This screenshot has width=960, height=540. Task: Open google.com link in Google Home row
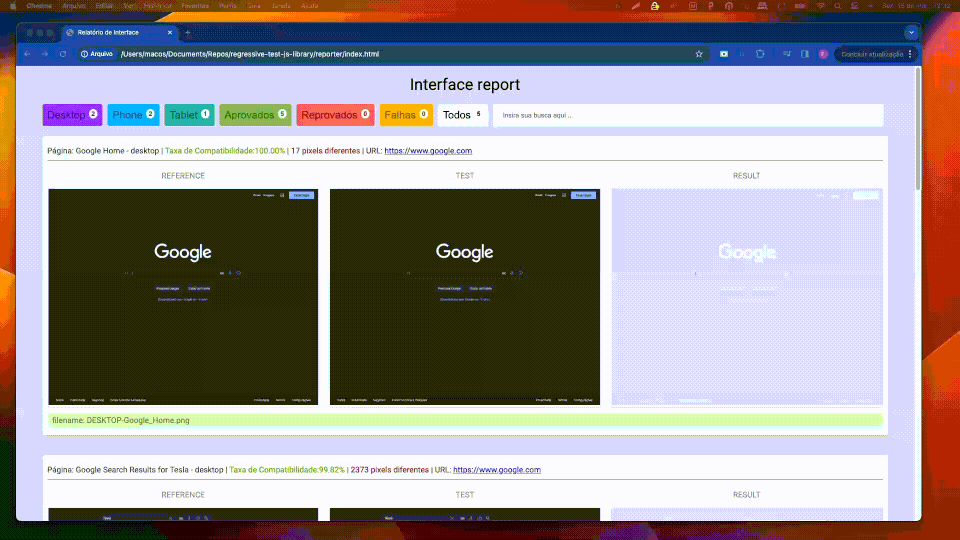[428, 151]
